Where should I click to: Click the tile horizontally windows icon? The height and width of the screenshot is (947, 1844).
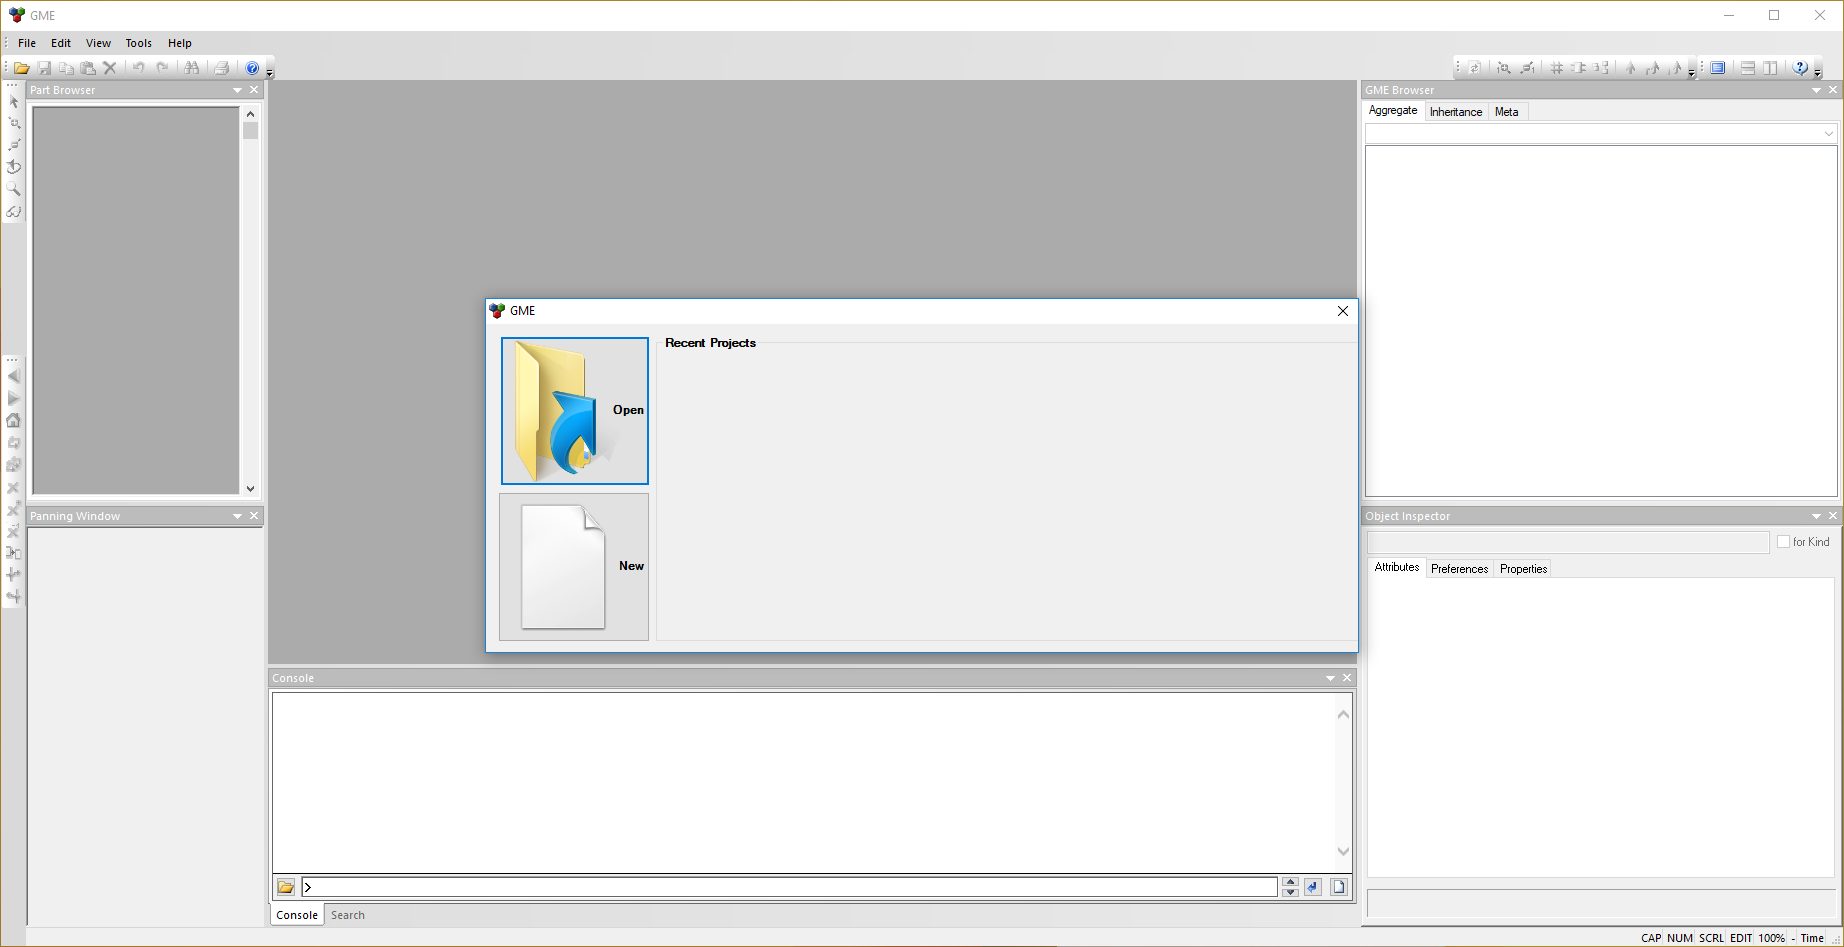(x=1748, y=68)
